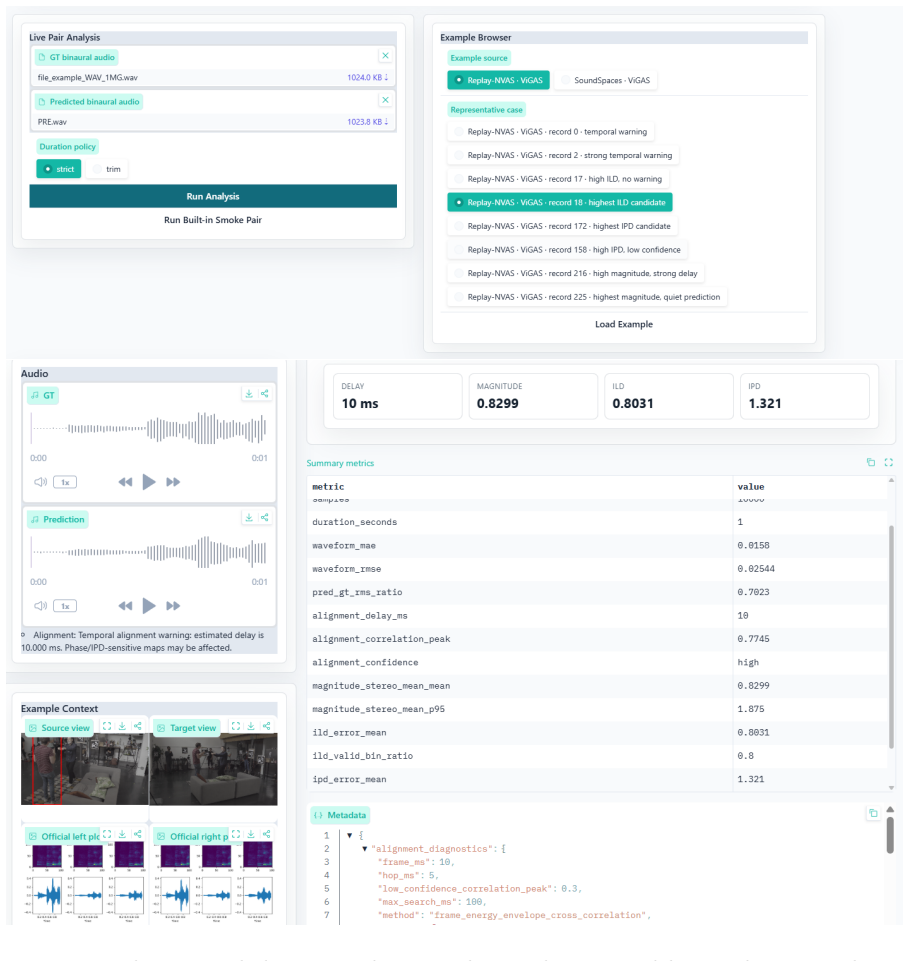Click the Run Analysis button

coord(213,197)
